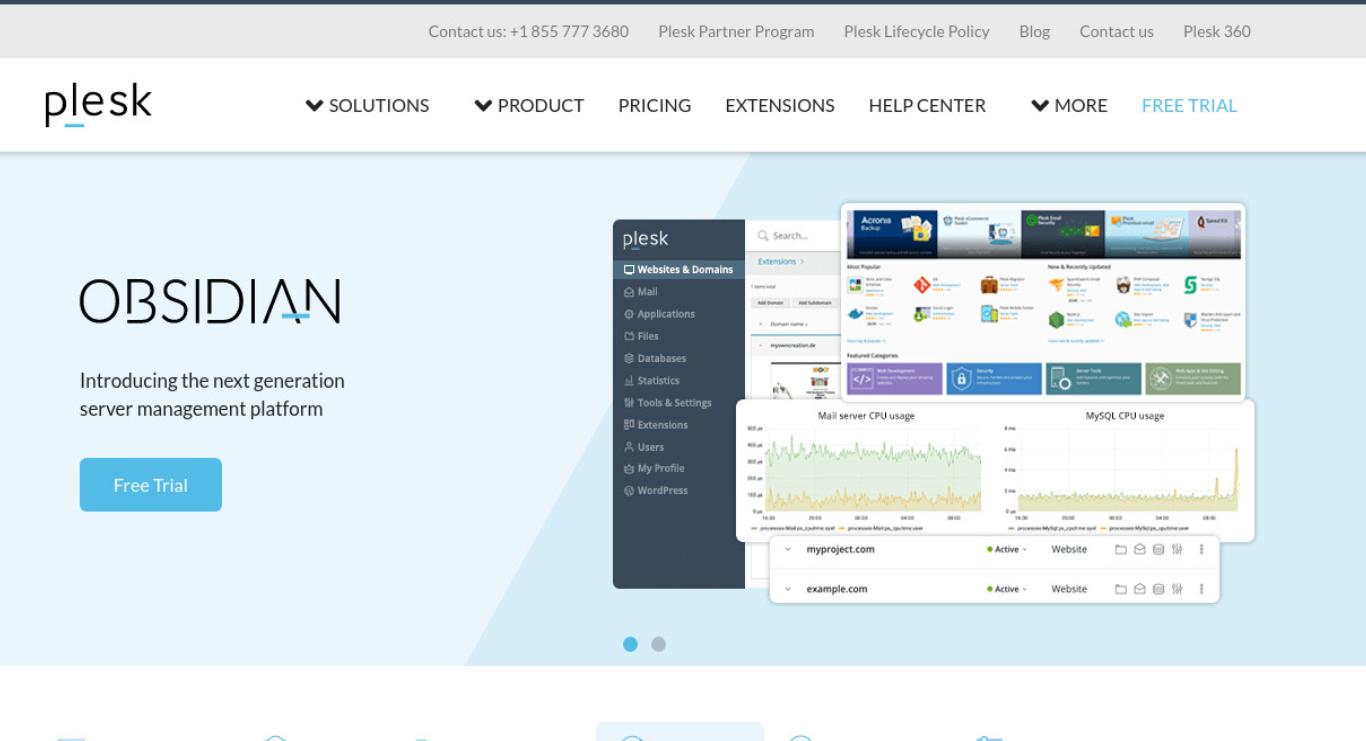Image resolution: width=1366 pixels, height=741 pixels.
Task: Click the phone number +1 855 777 3680
Action: 569,31
